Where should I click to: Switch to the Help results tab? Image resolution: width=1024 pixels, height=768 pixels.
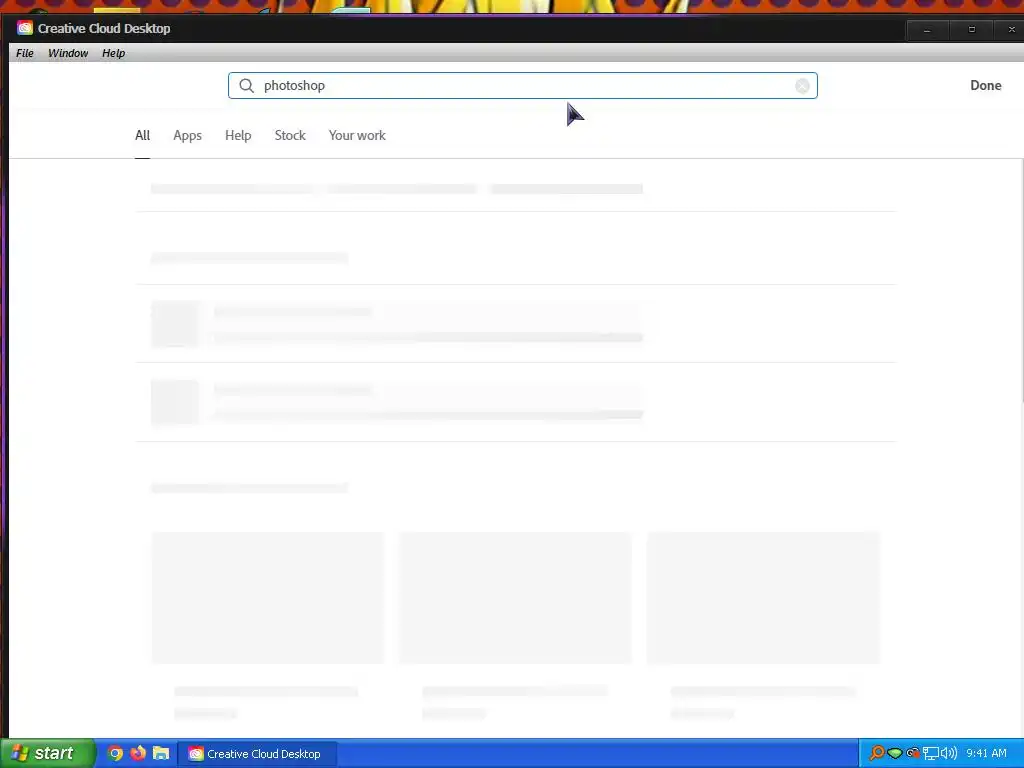pos(238,135)
